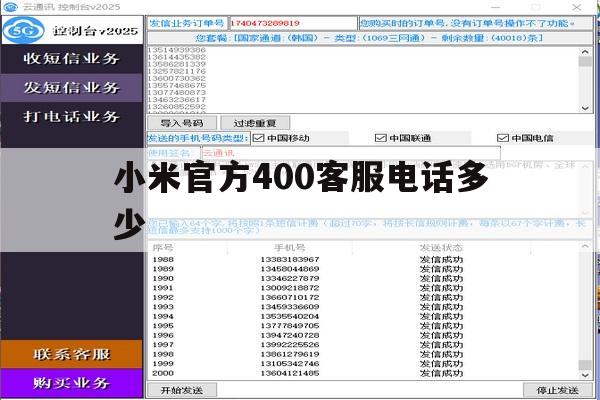
Task: Click the 云通讯 title bar app icon
Action: point(10,7)
